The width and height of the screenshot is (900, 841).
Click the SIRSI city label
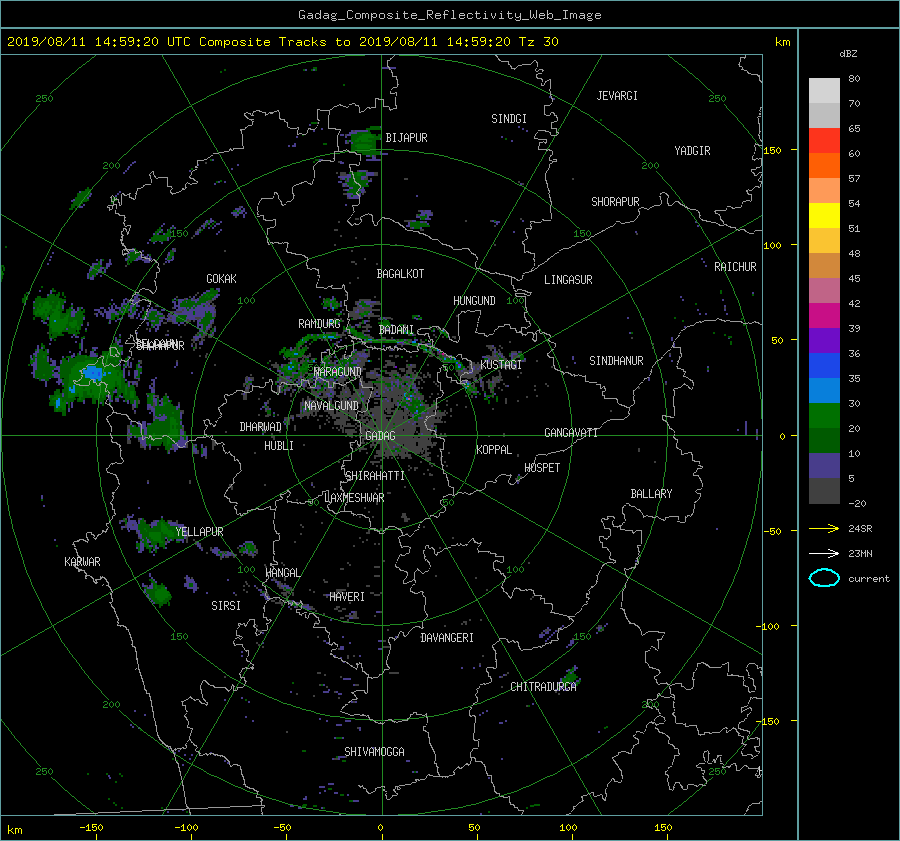(x=226, y=606)
